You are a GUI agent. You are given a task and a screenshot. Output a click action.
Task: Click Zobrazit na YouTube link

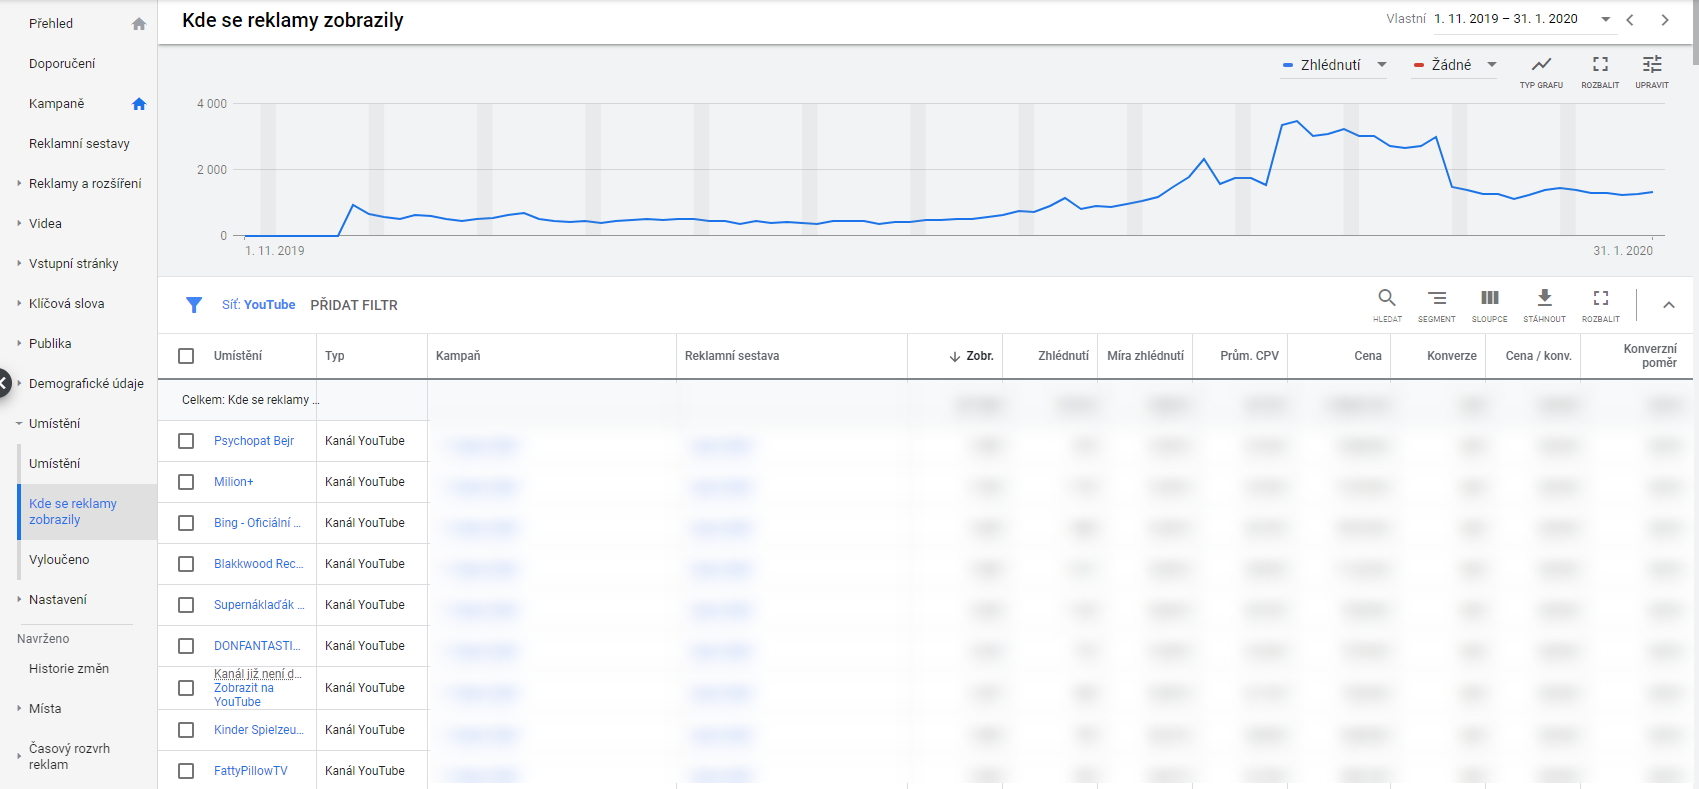point(244,695)
